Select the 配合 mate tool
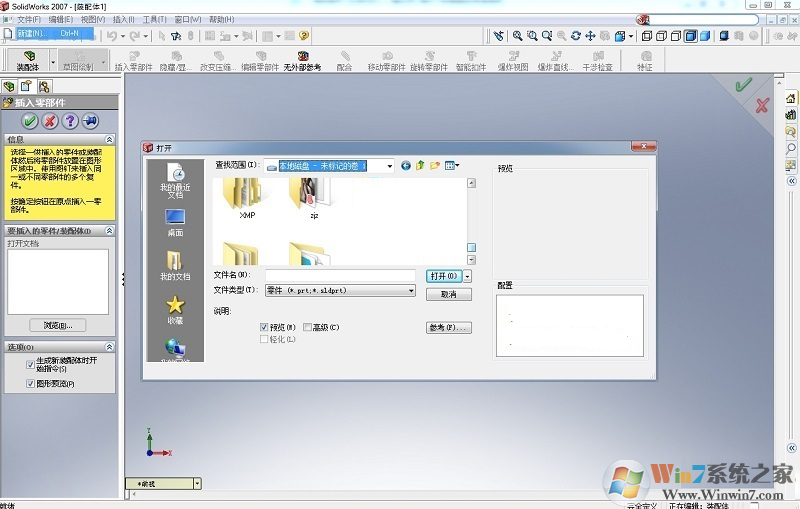This screenshot has width=800, height=509. tap(345, 61)
